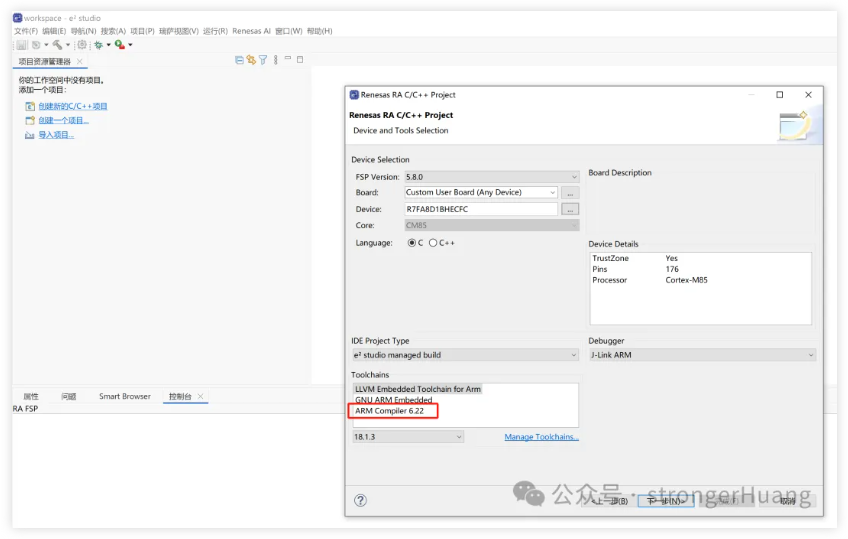
Task: Click the 创建新的C/C++项目 link
Action: (73, 107)
